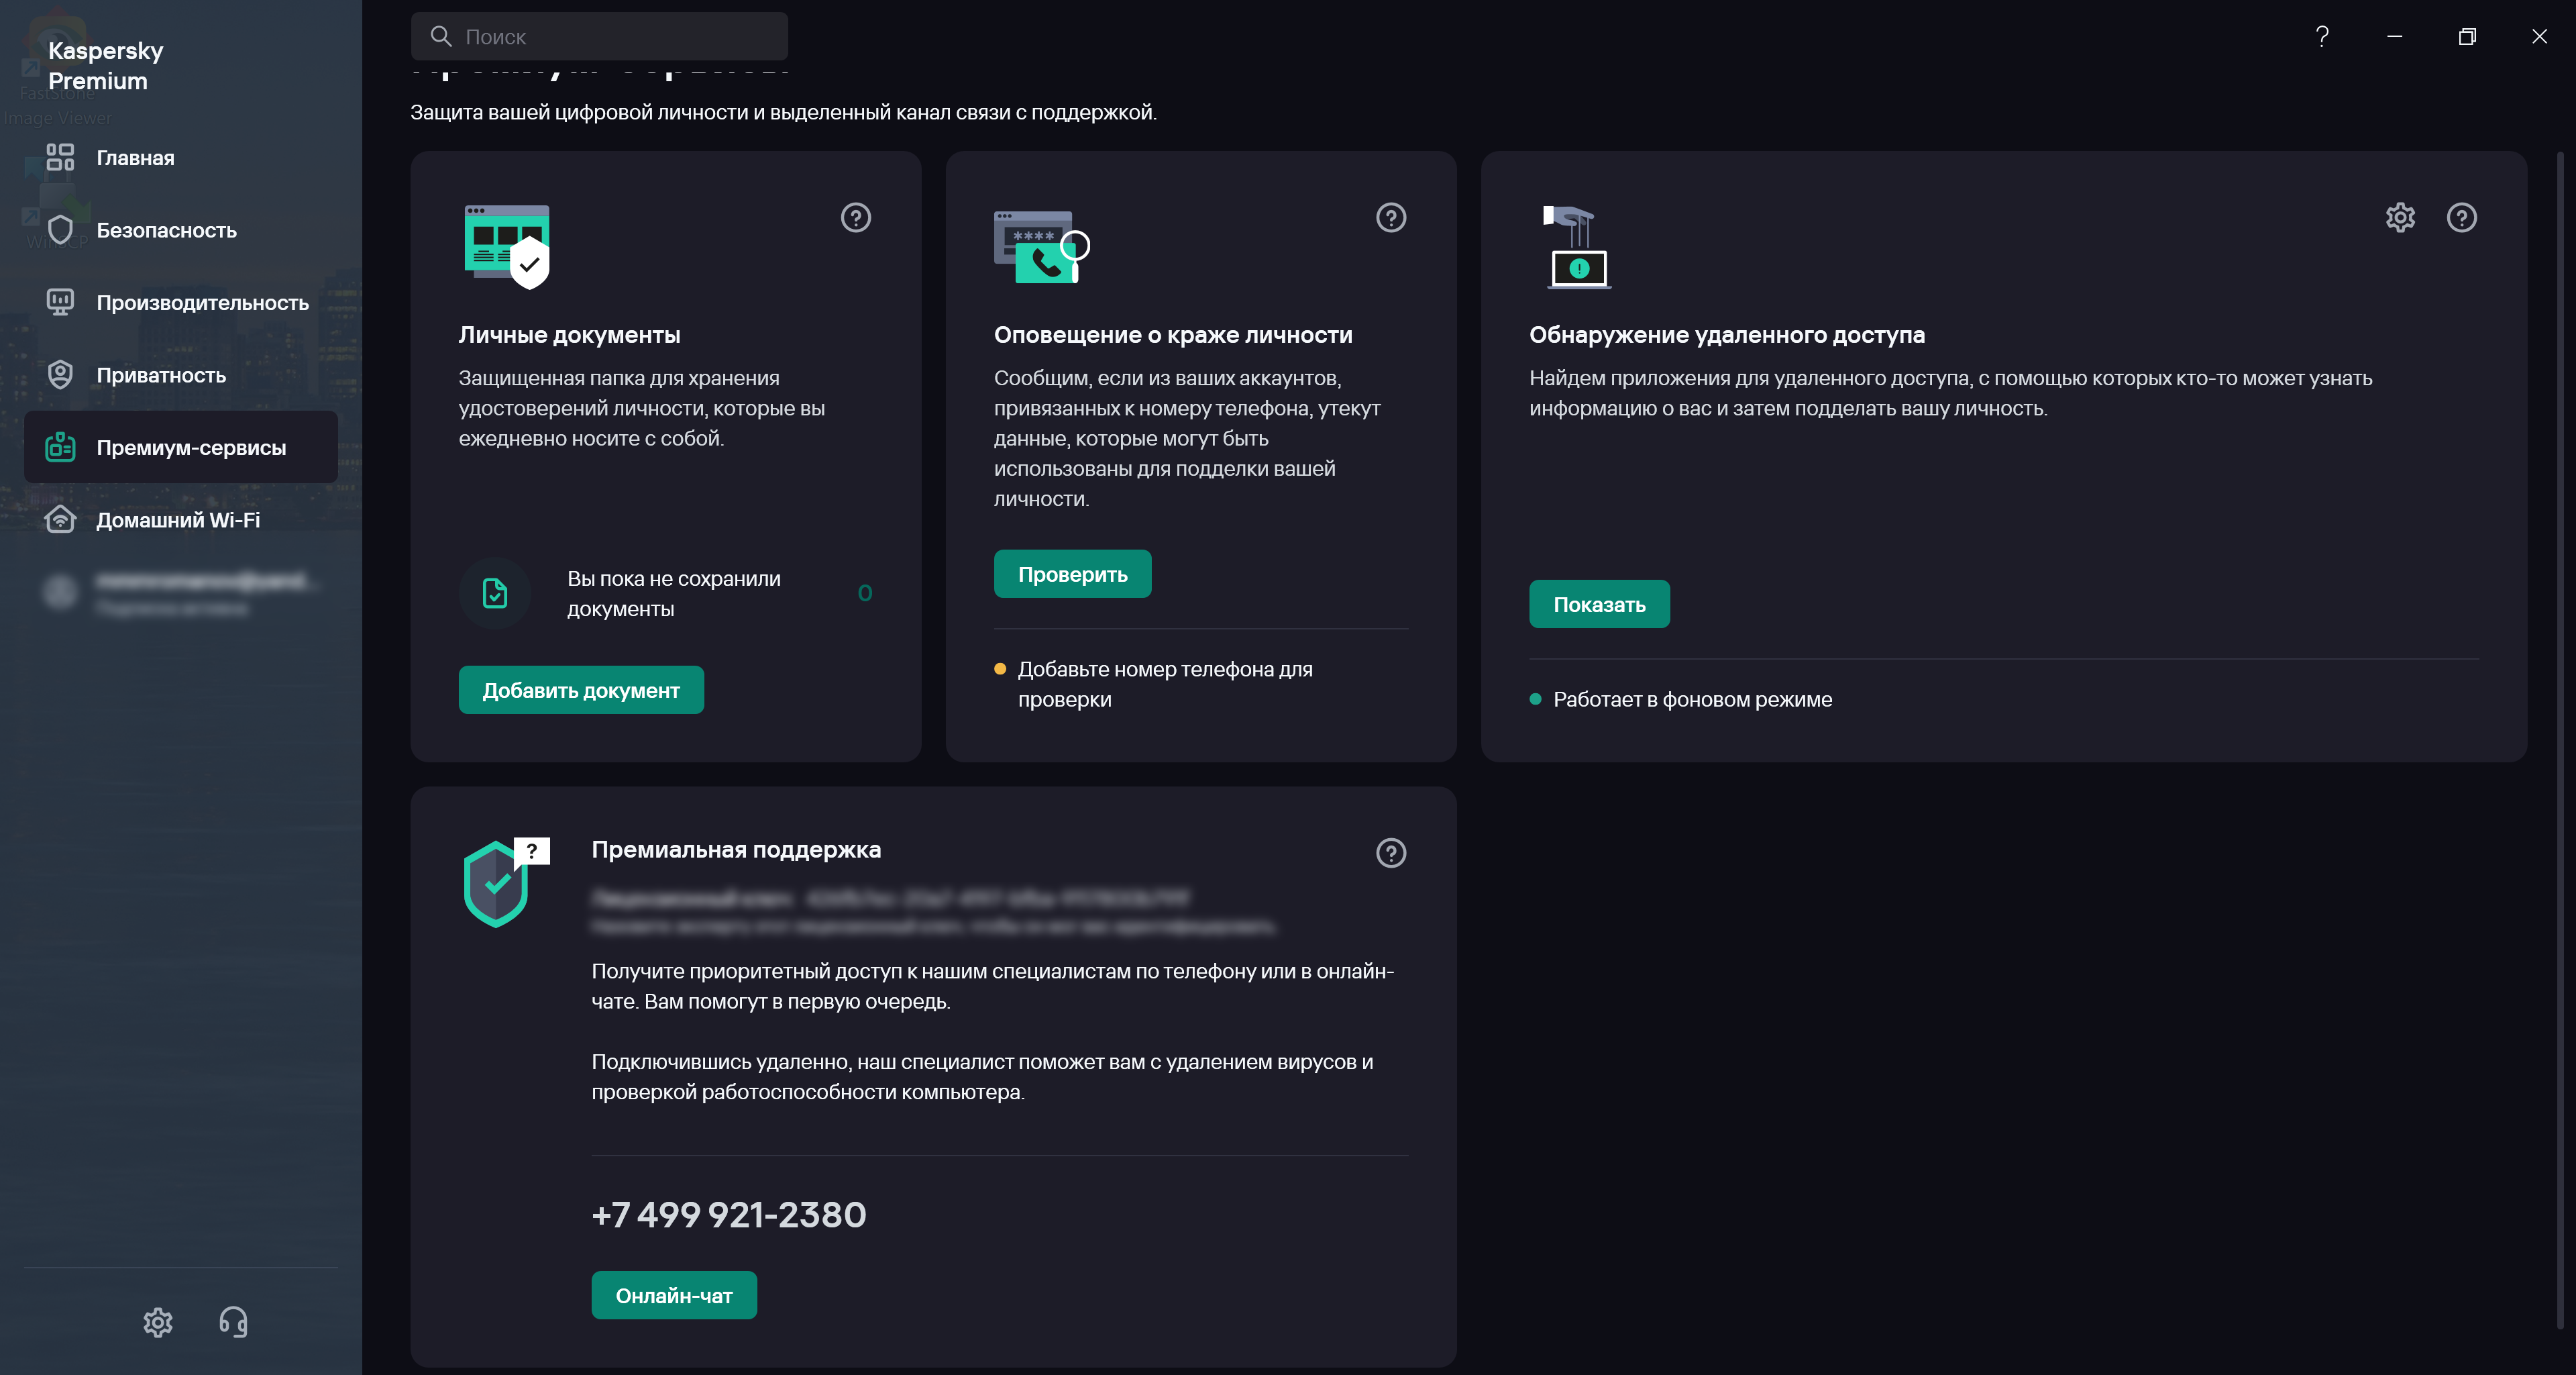Click the Показать button
Image resolution: width=2576 pixels, height=1375 pixels.
point(1598,604)
